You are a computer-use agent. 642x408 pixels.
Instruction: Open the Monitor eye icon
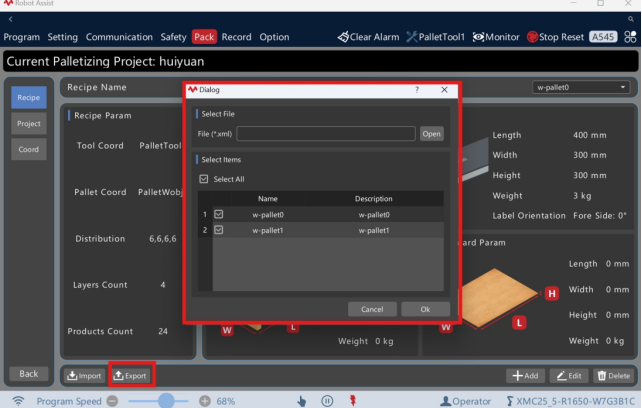click(478, 37)
